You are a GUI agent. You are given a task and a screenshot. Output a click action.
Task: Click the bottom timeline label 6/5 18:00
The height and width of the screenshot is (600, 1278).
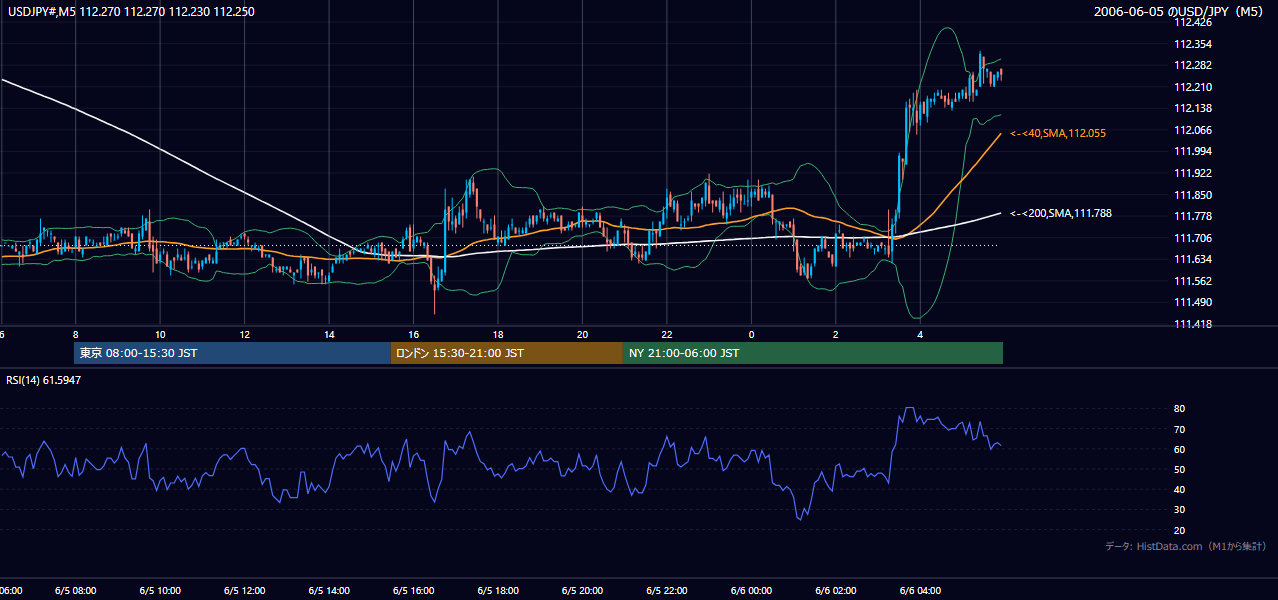point(498,590)
